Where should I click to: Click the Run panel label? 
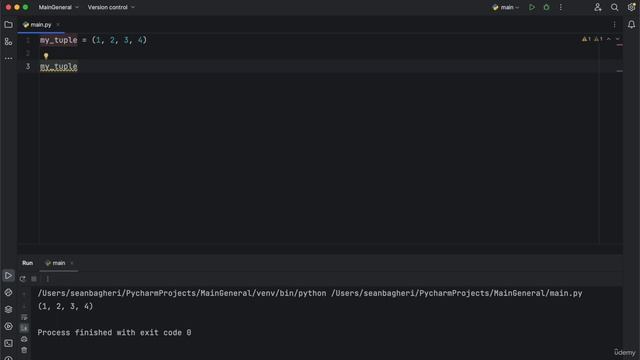(27, 263)
